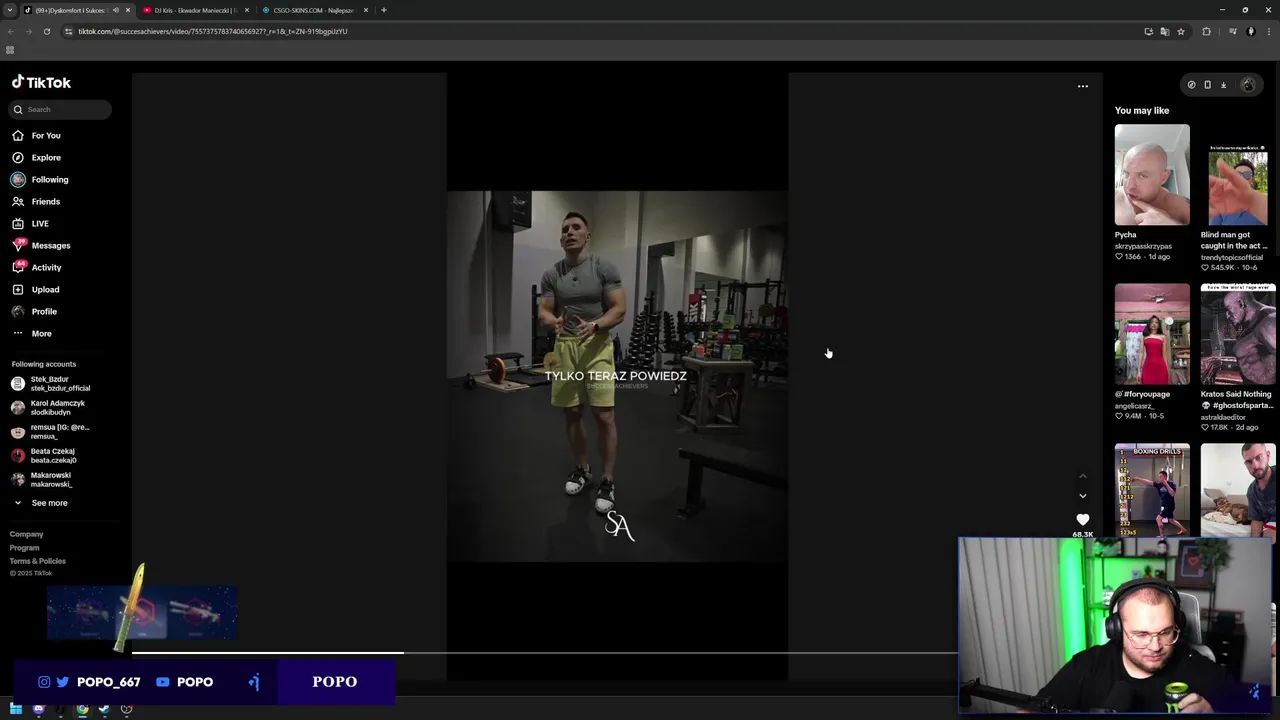Viewport: 1280px width, 720px height.
Task: Click the TikTok logo
Action: pos(41,82)
